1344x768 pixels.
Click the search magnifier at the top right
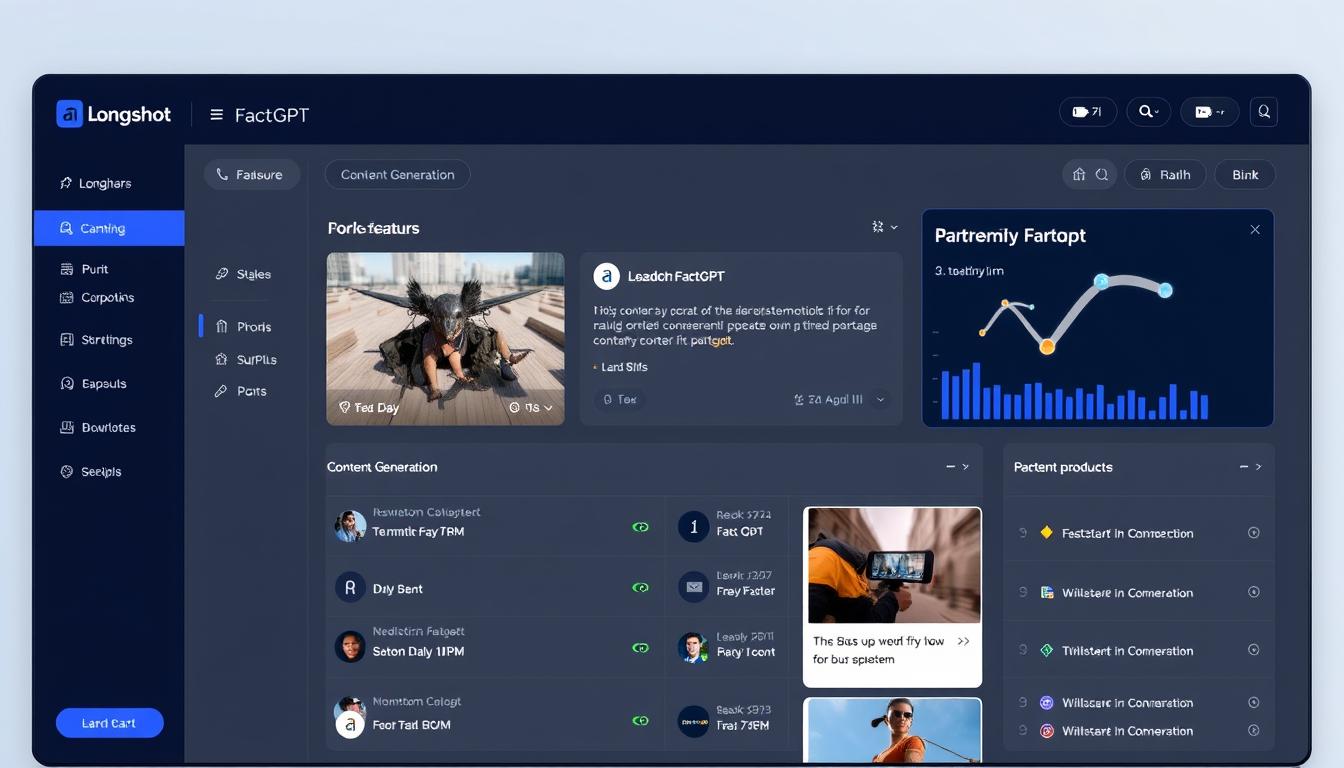[x=1263, y=111]
